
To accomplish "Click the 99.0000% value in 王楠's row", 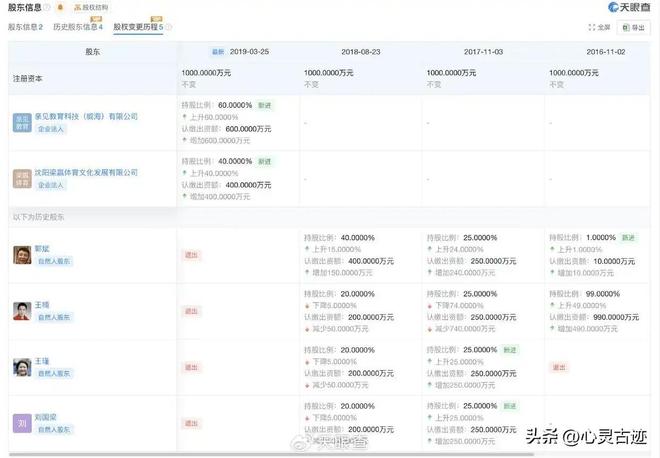I will coord(603,294).
